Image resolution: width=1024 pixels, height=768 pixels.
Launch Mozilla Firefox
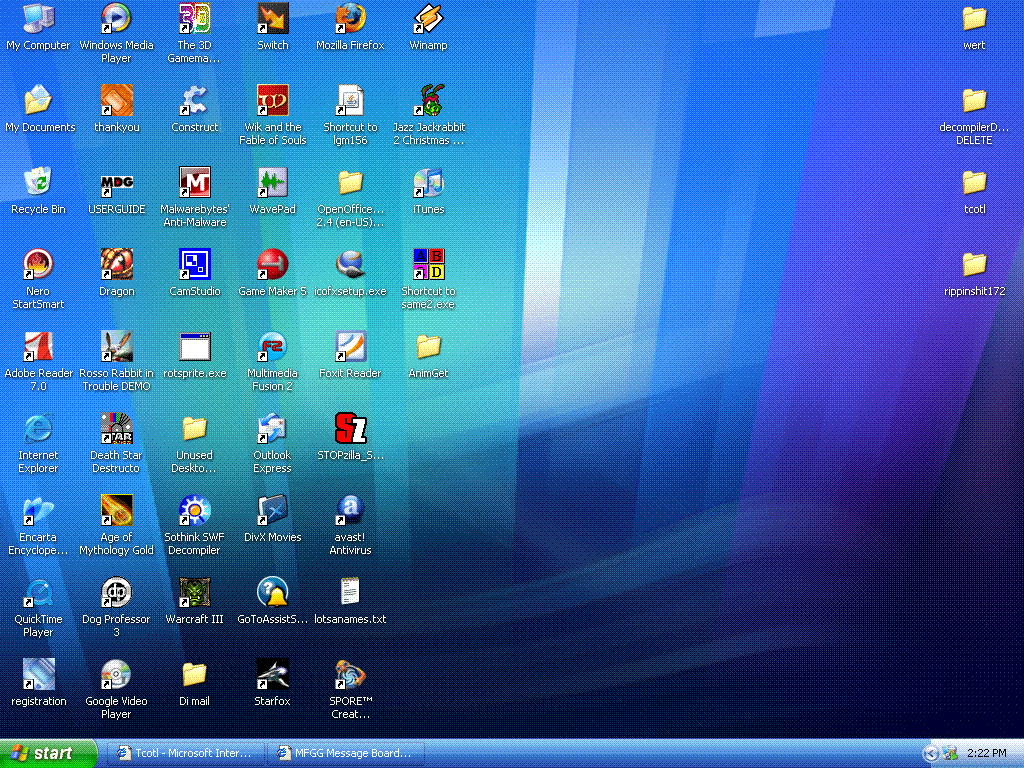click(350, 22)
